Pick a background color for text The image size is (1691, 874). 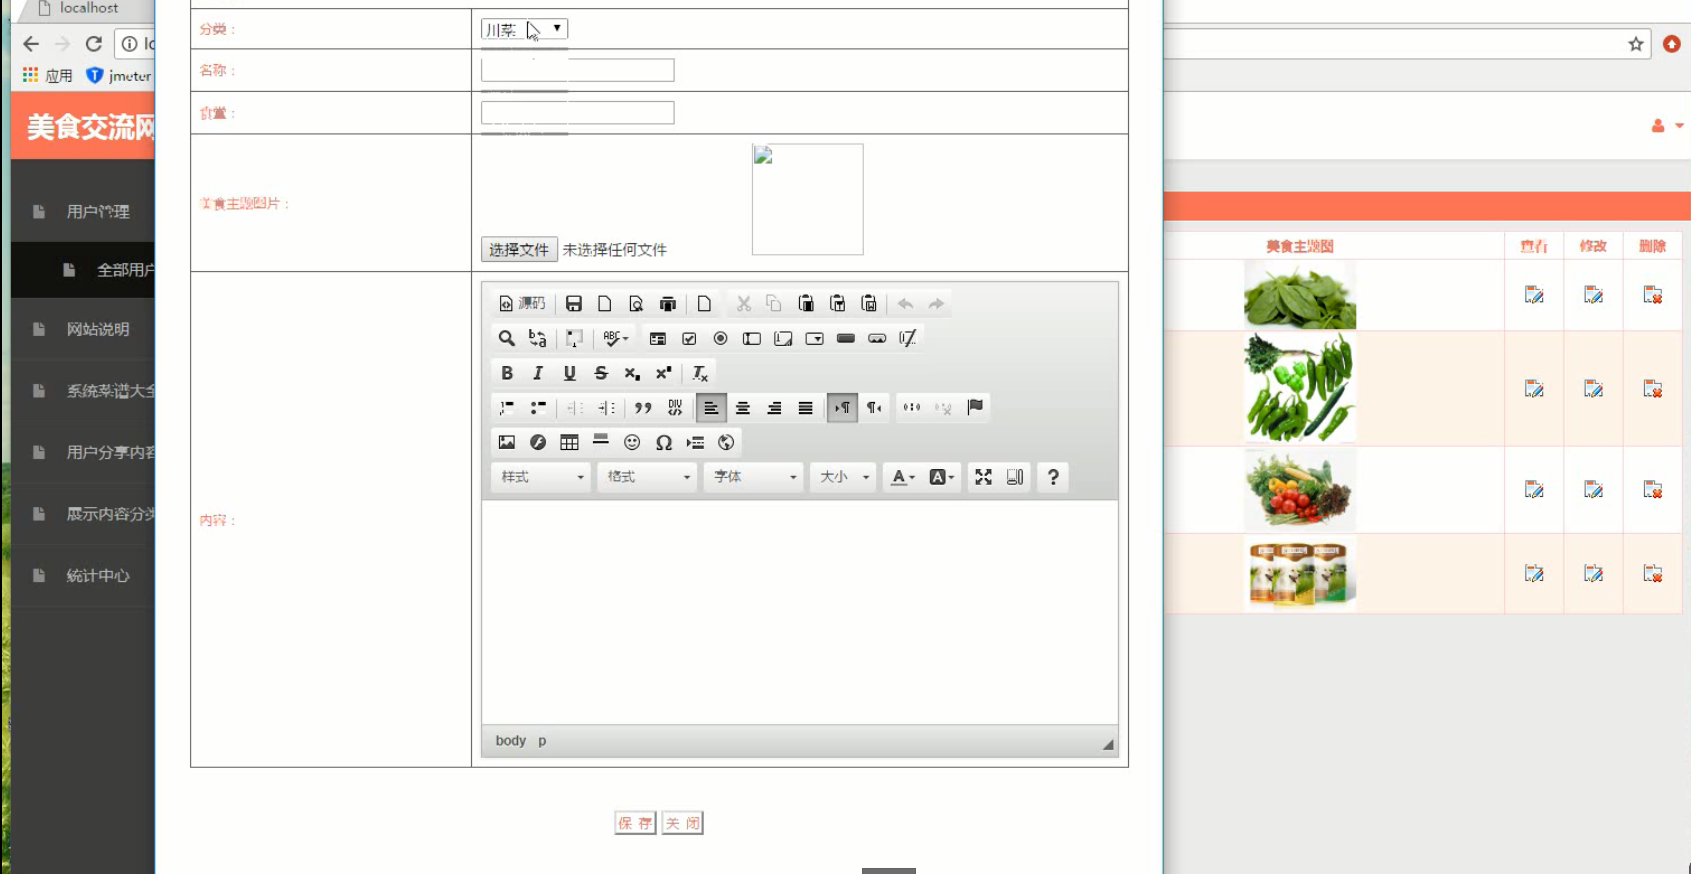coord(942,477)
